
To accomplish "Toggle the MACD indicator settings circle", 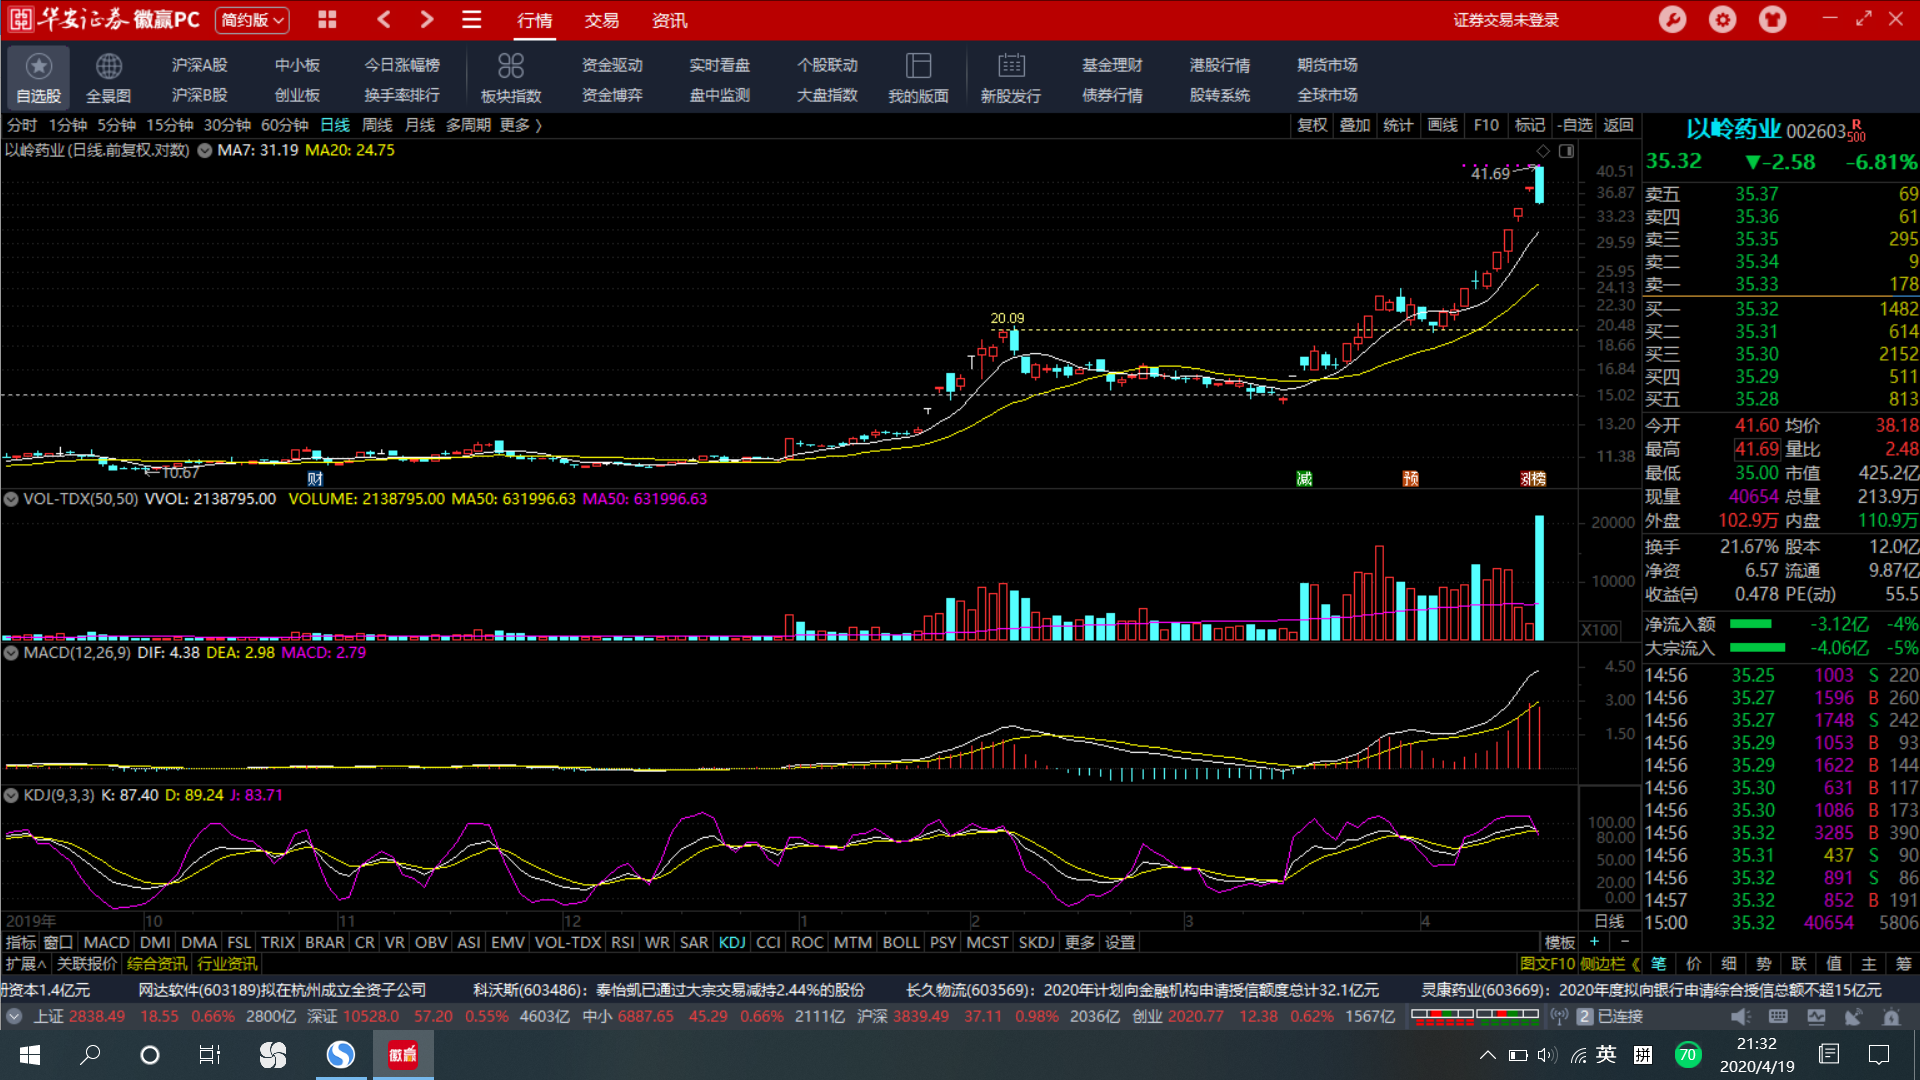I will (11, 653).
